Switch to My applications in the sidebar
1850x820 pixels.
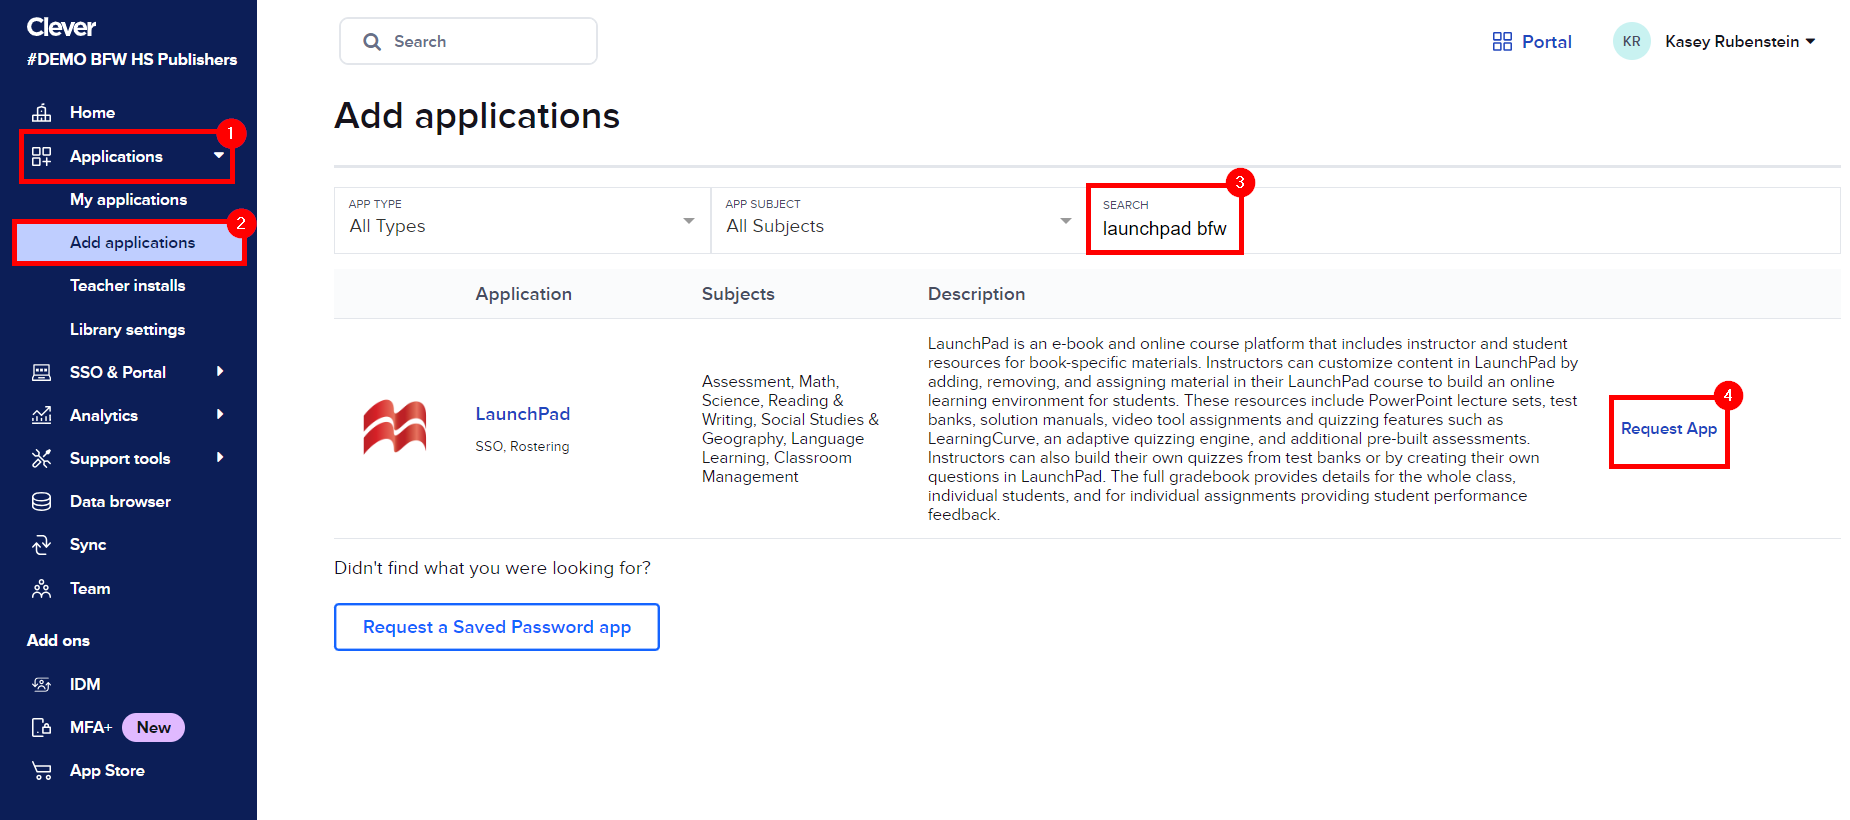(128, 199)
